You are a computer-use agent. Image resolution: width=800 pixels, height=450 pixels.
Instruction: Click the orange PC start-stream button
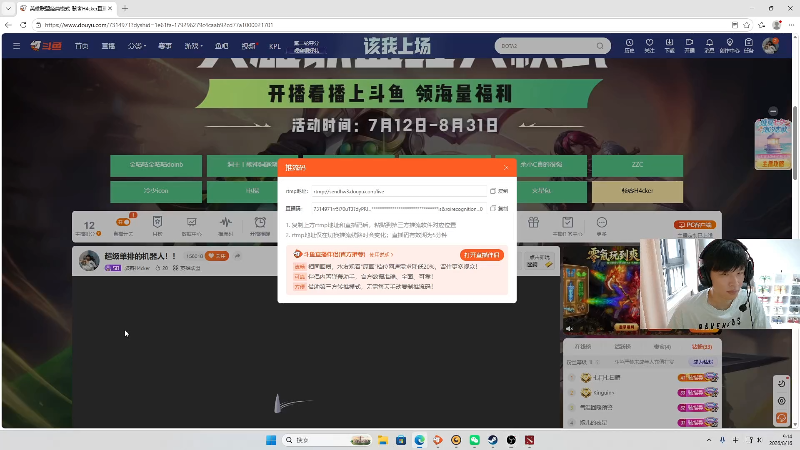pos(694,224)
